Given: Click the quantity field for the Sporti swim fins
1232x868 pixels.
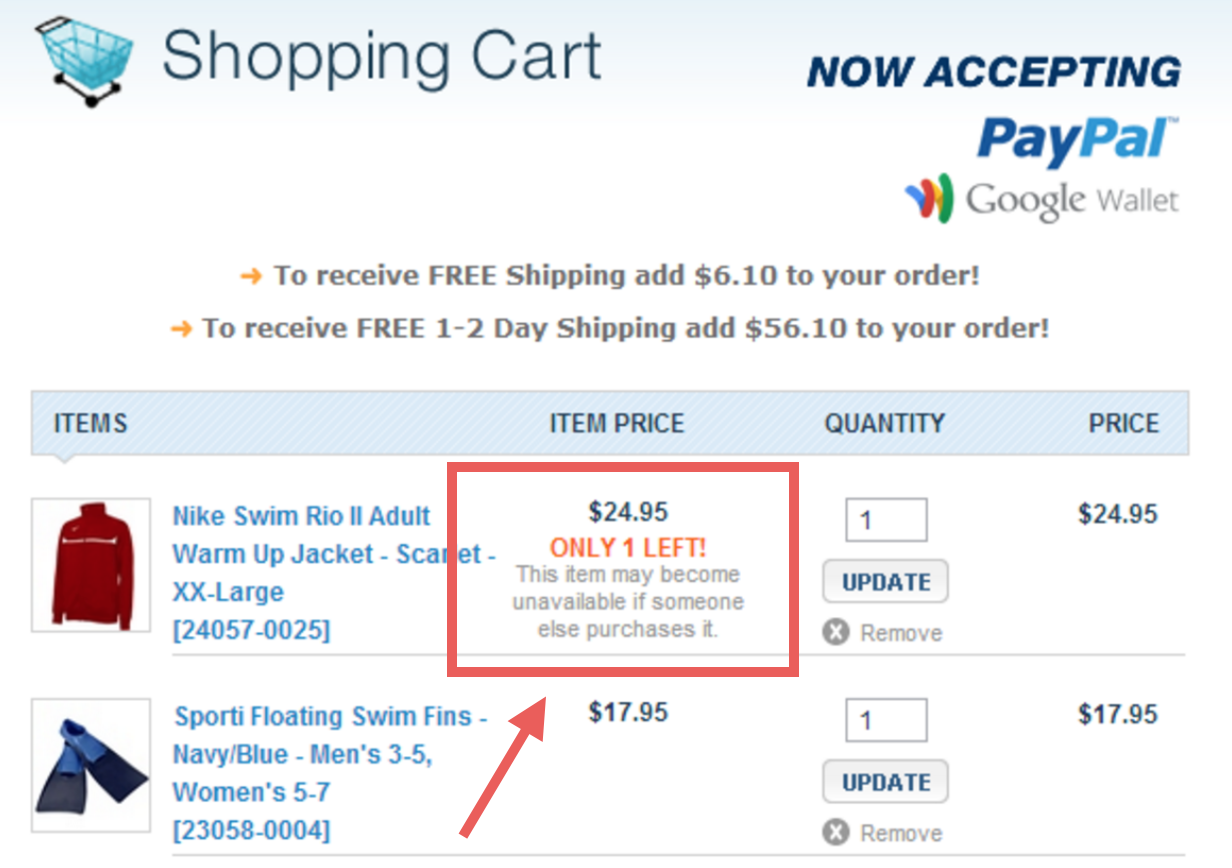Looking at the screenshot, I should point(886,720).
